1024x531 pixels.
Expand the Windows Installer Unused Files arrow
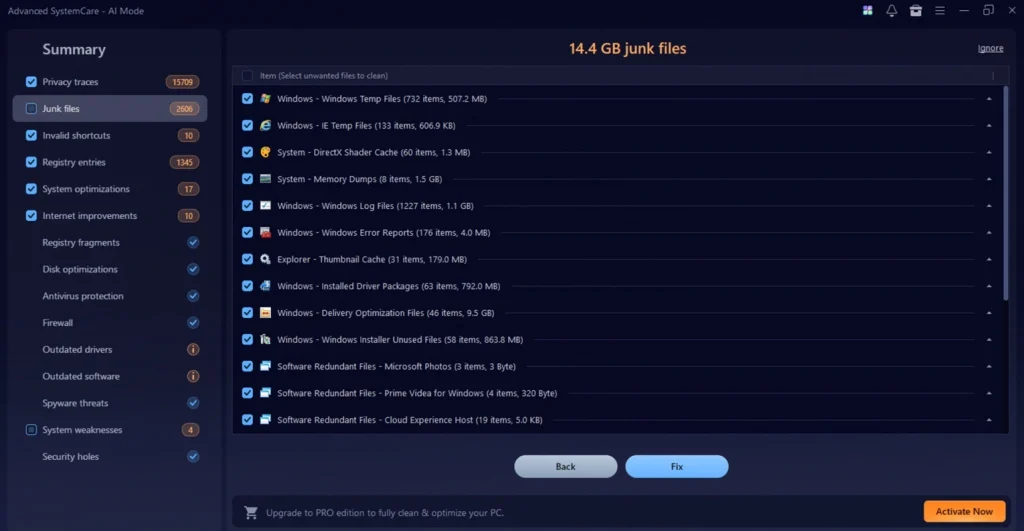989,340
